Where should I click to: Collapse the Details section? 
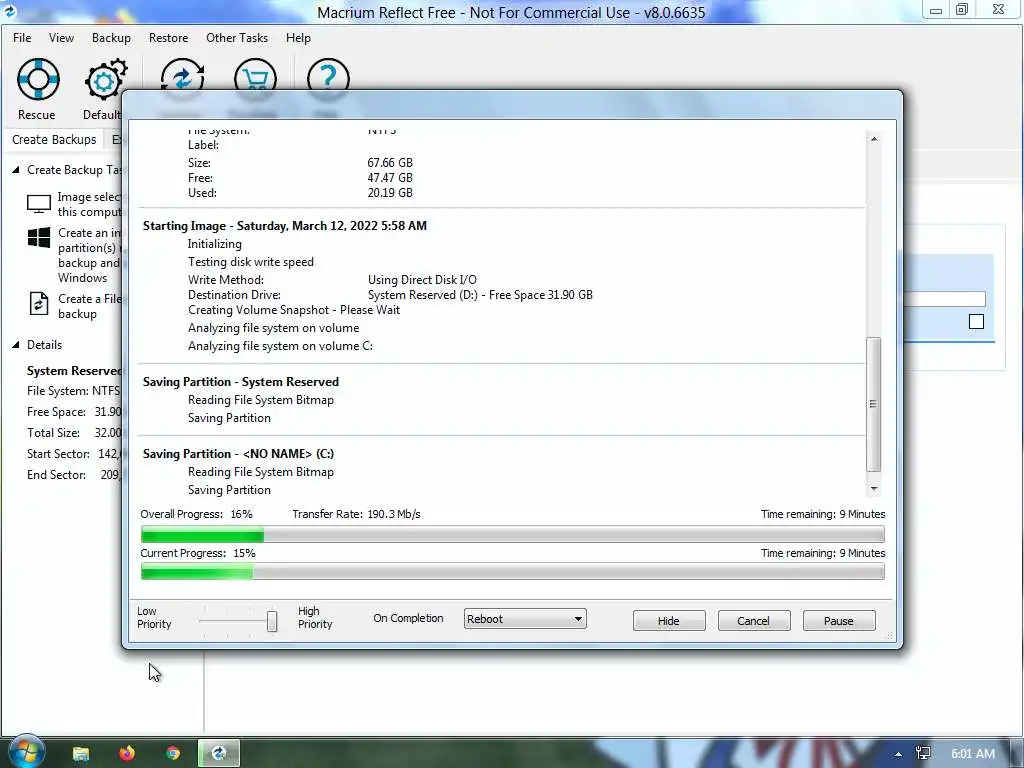pyautogui.click(x=16, y=345)
